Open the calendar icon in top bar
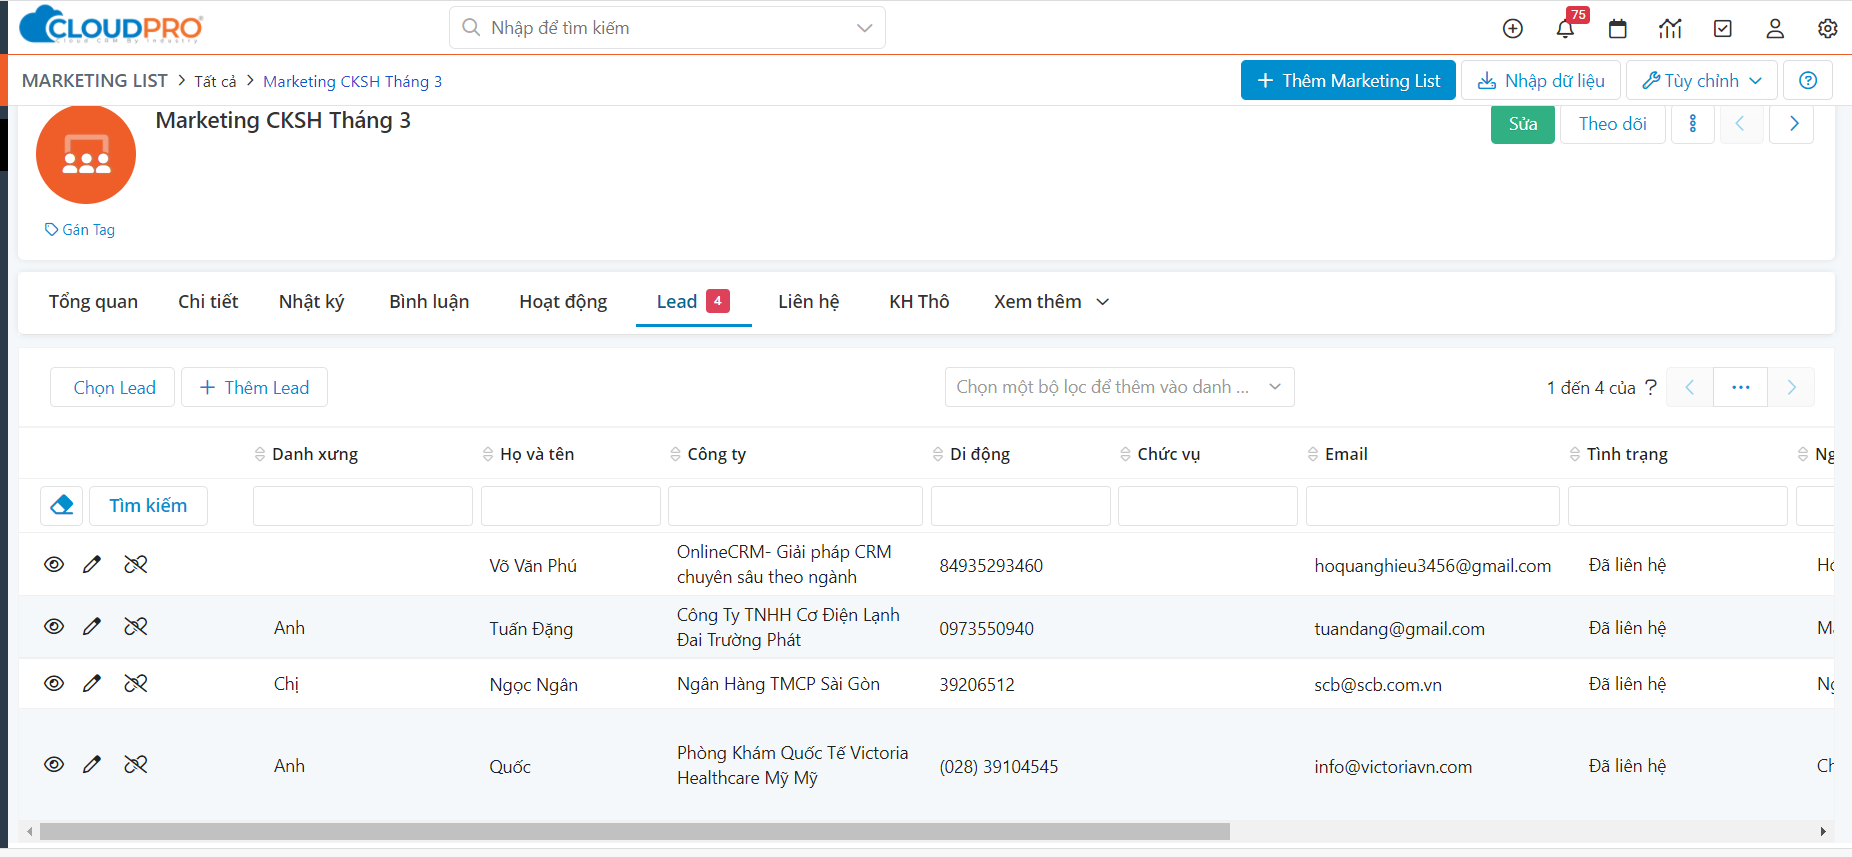 pos(1617,29)
